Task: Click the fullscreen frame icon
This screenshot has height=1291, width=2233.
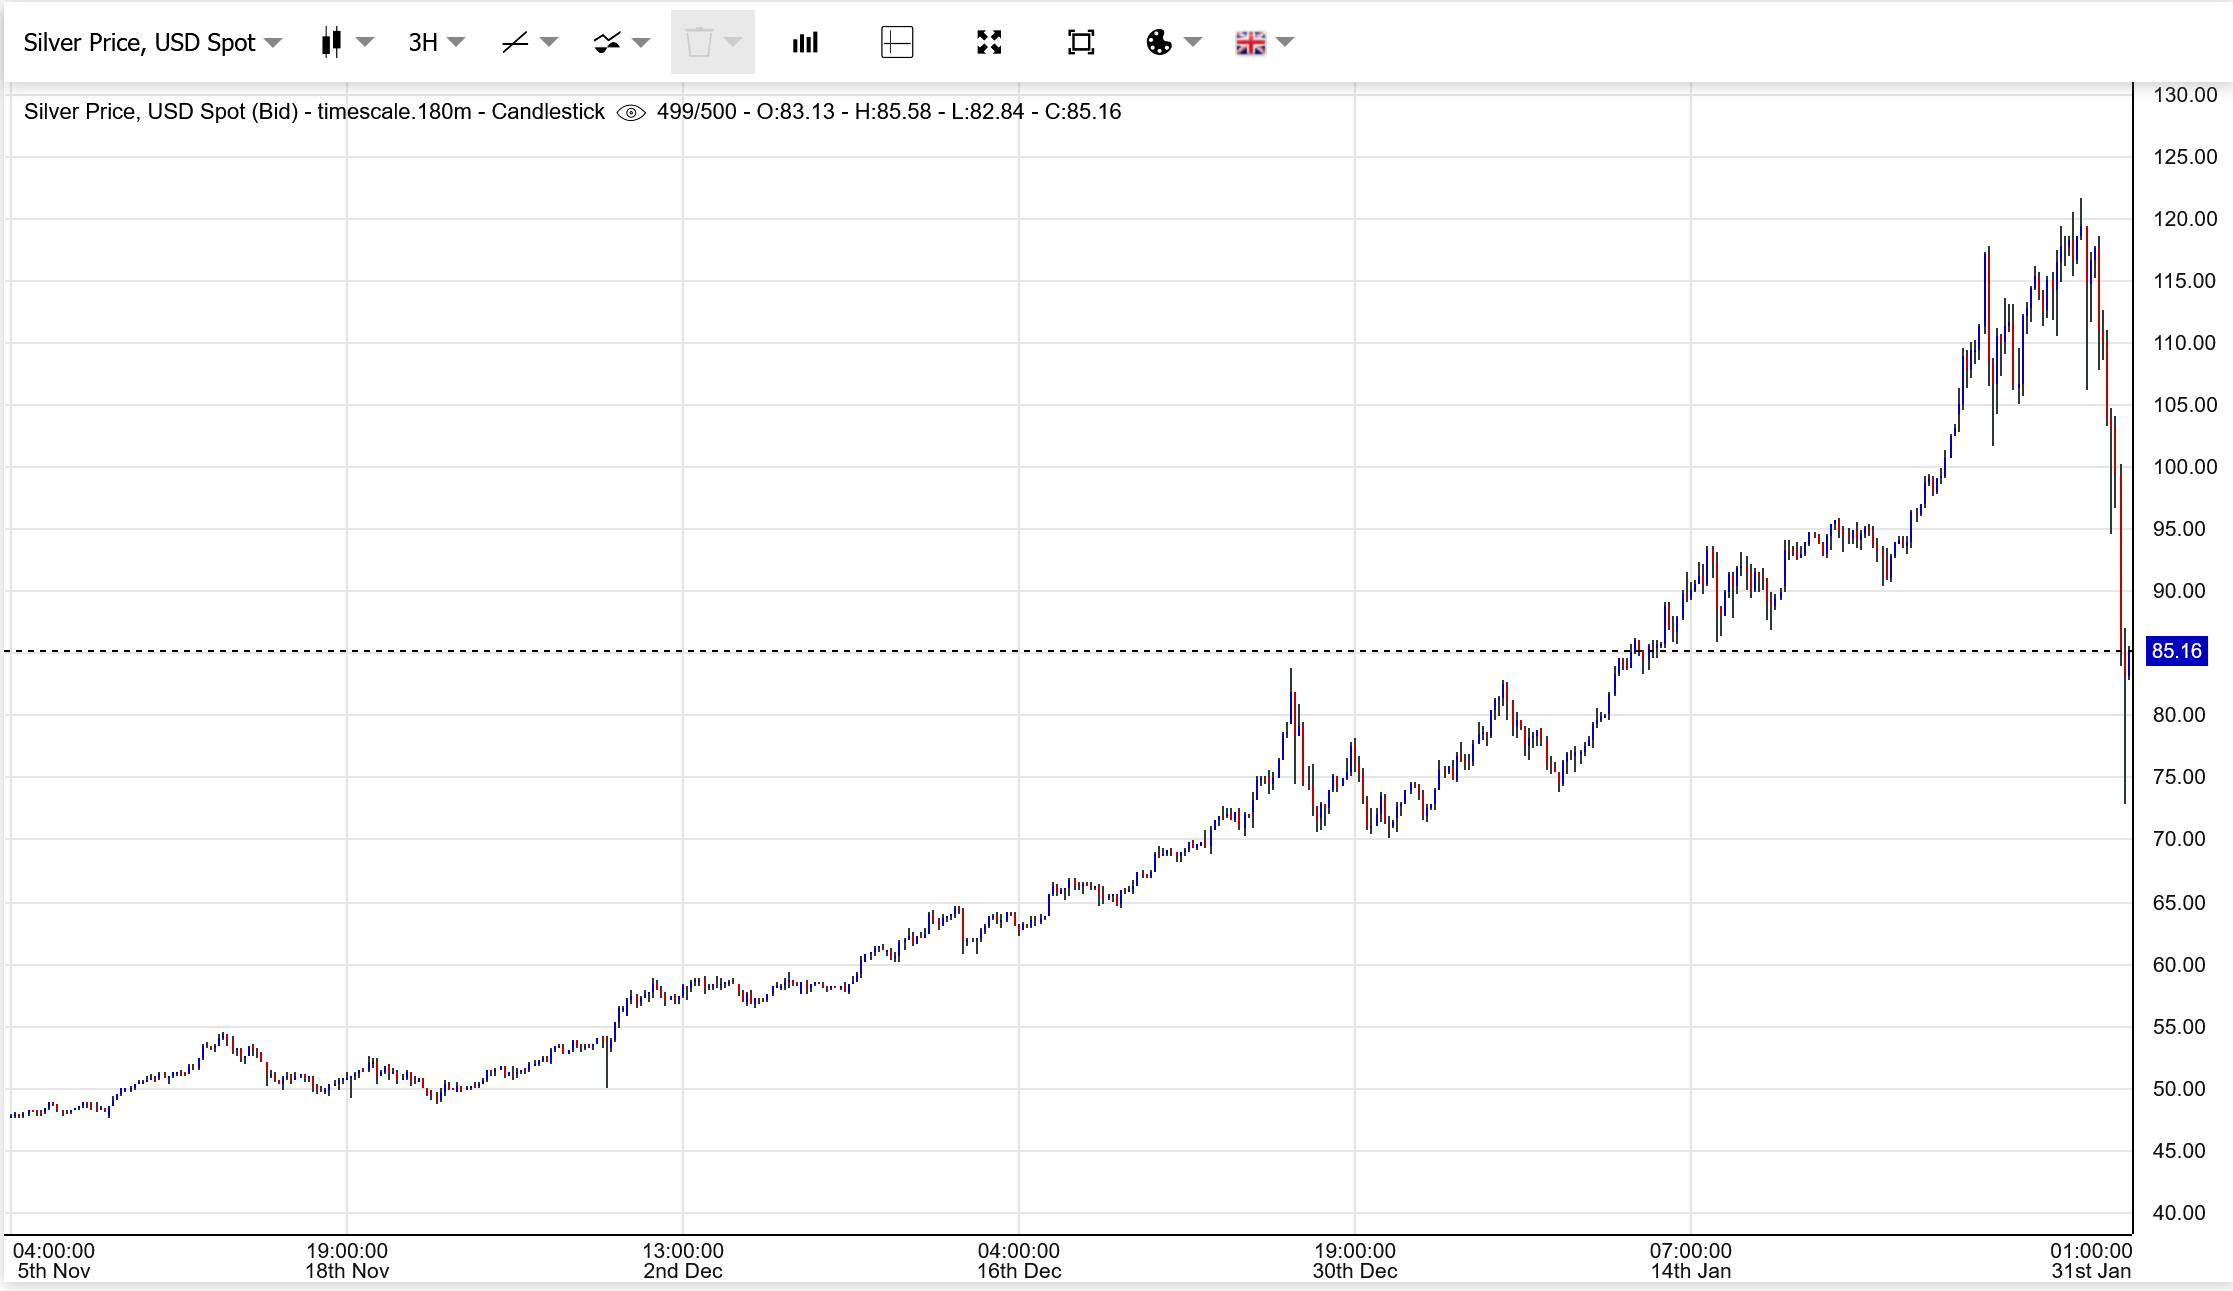Action: pos(1081,43)
